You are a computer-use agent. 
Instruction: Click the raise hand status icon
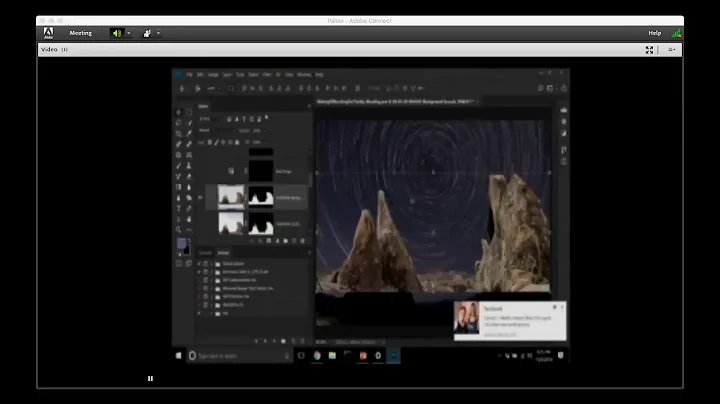(147, 33)
